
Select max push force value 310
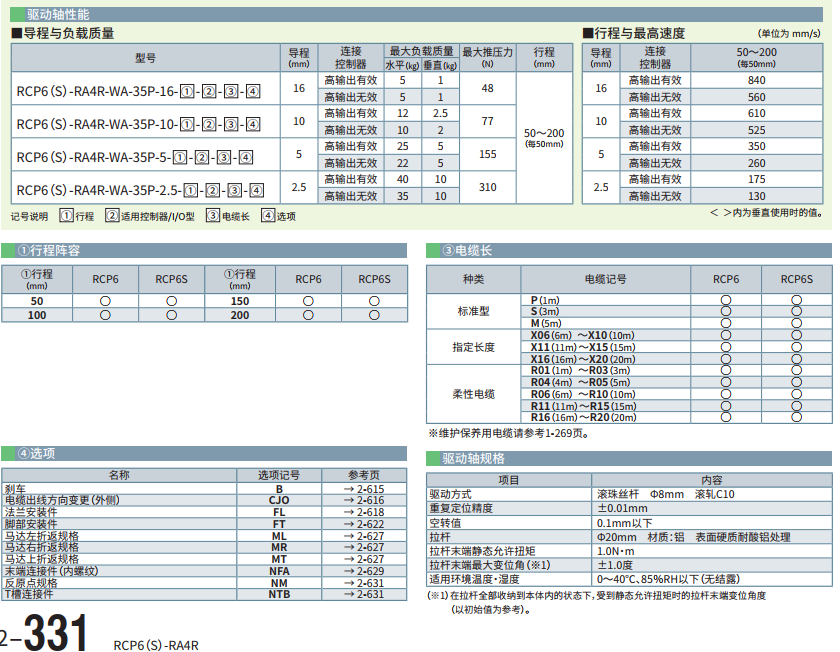tap(488, 188)
